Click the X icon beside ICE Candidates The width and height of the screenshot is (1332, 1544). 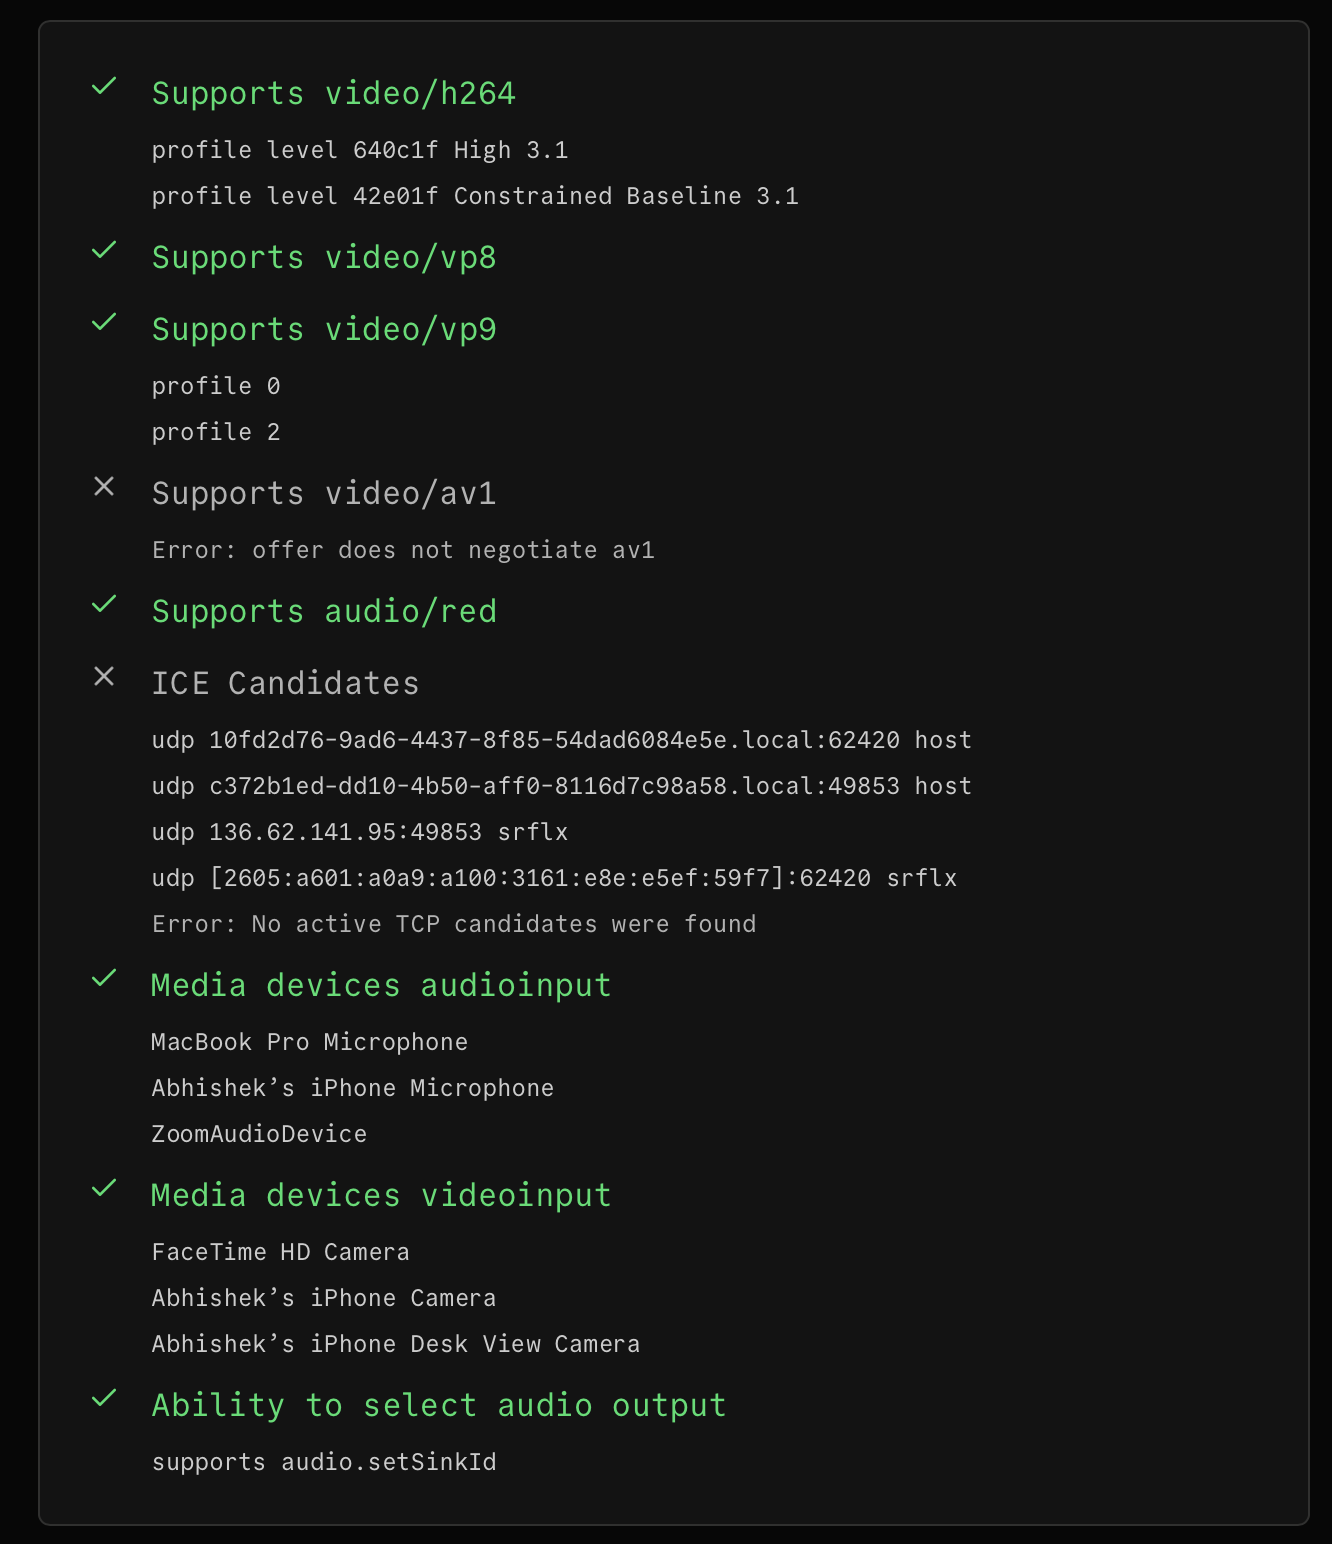(104, 677)
